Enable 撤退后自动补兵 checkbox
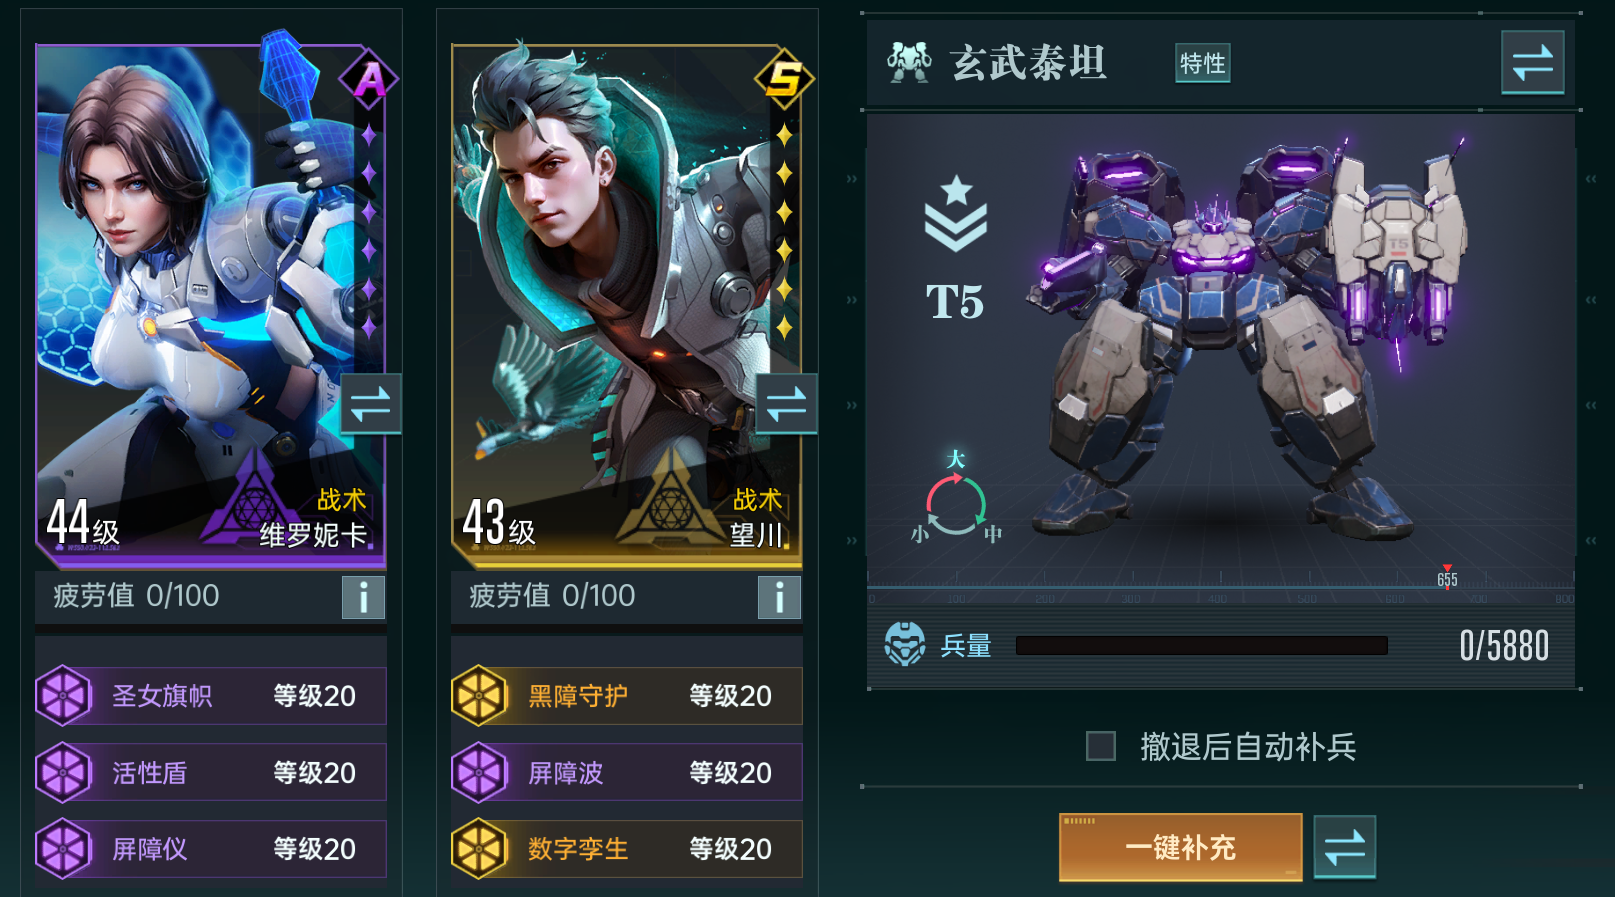This screenshot has height=897, width=1615. click(x=1101, y=746)
